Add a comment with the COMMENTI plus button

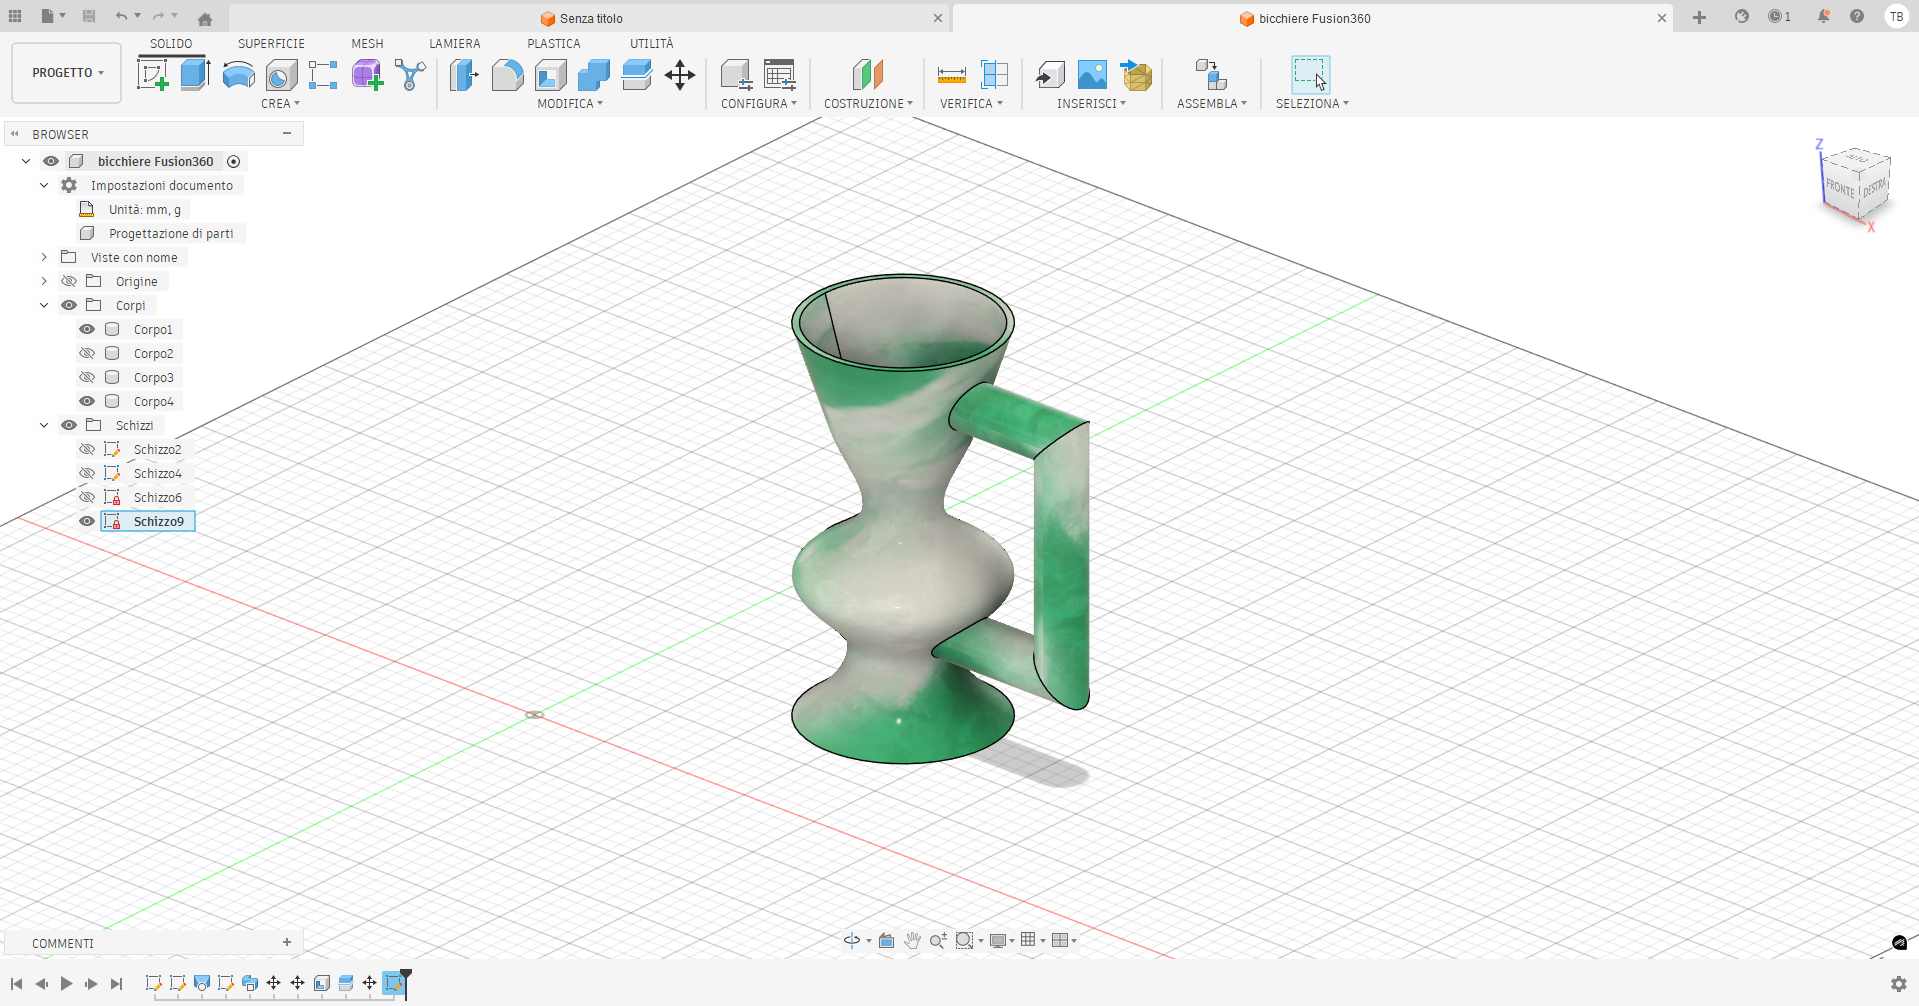coord(287,942)
